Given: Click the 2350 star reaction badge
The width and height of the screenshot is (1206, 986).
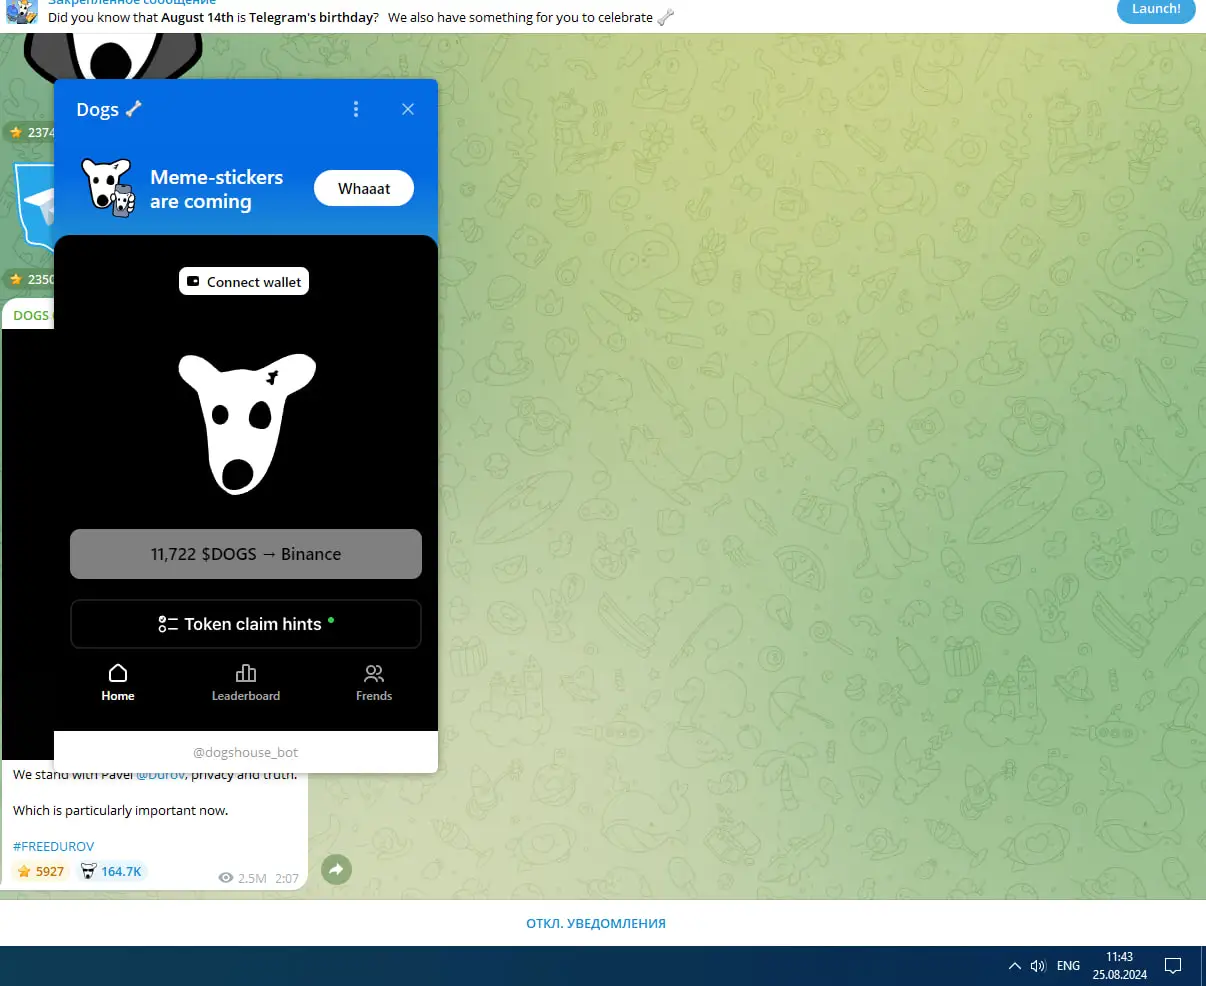Looking at the screenshot, I should click(x=30, y=279).
